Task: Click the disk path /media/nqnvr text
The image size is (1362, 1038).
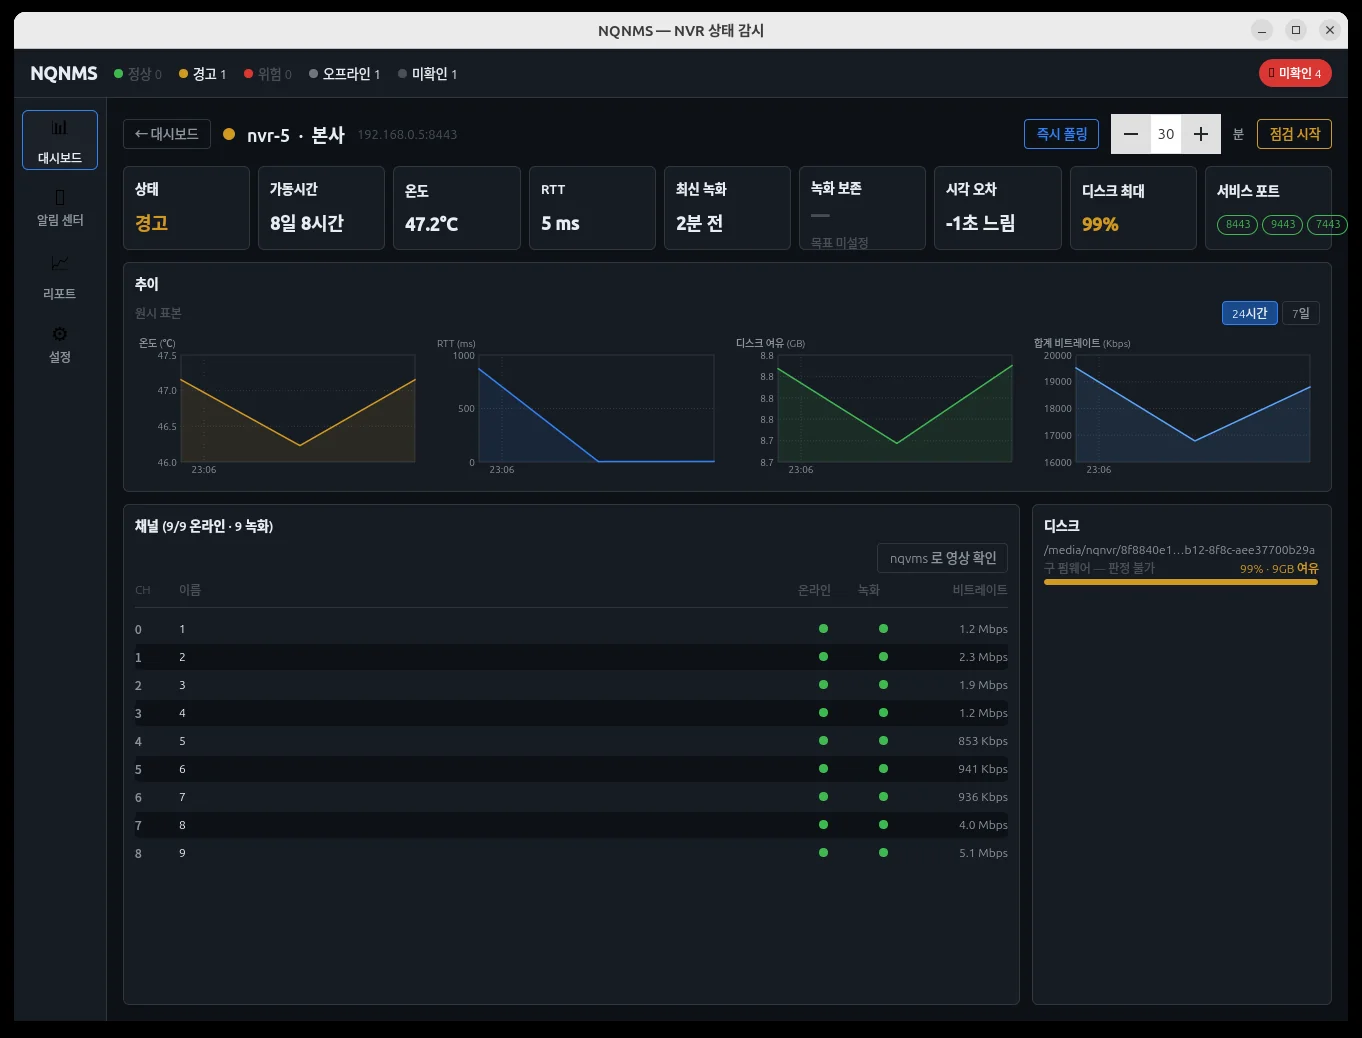Action: click(1179, 550)
